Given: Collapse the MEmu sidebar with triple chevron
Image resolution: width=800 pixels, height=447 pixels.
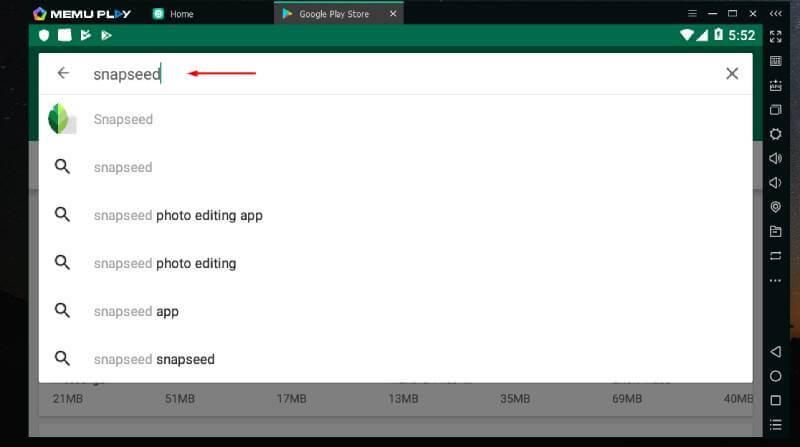Looking at the screenshot, I should 776,13.
